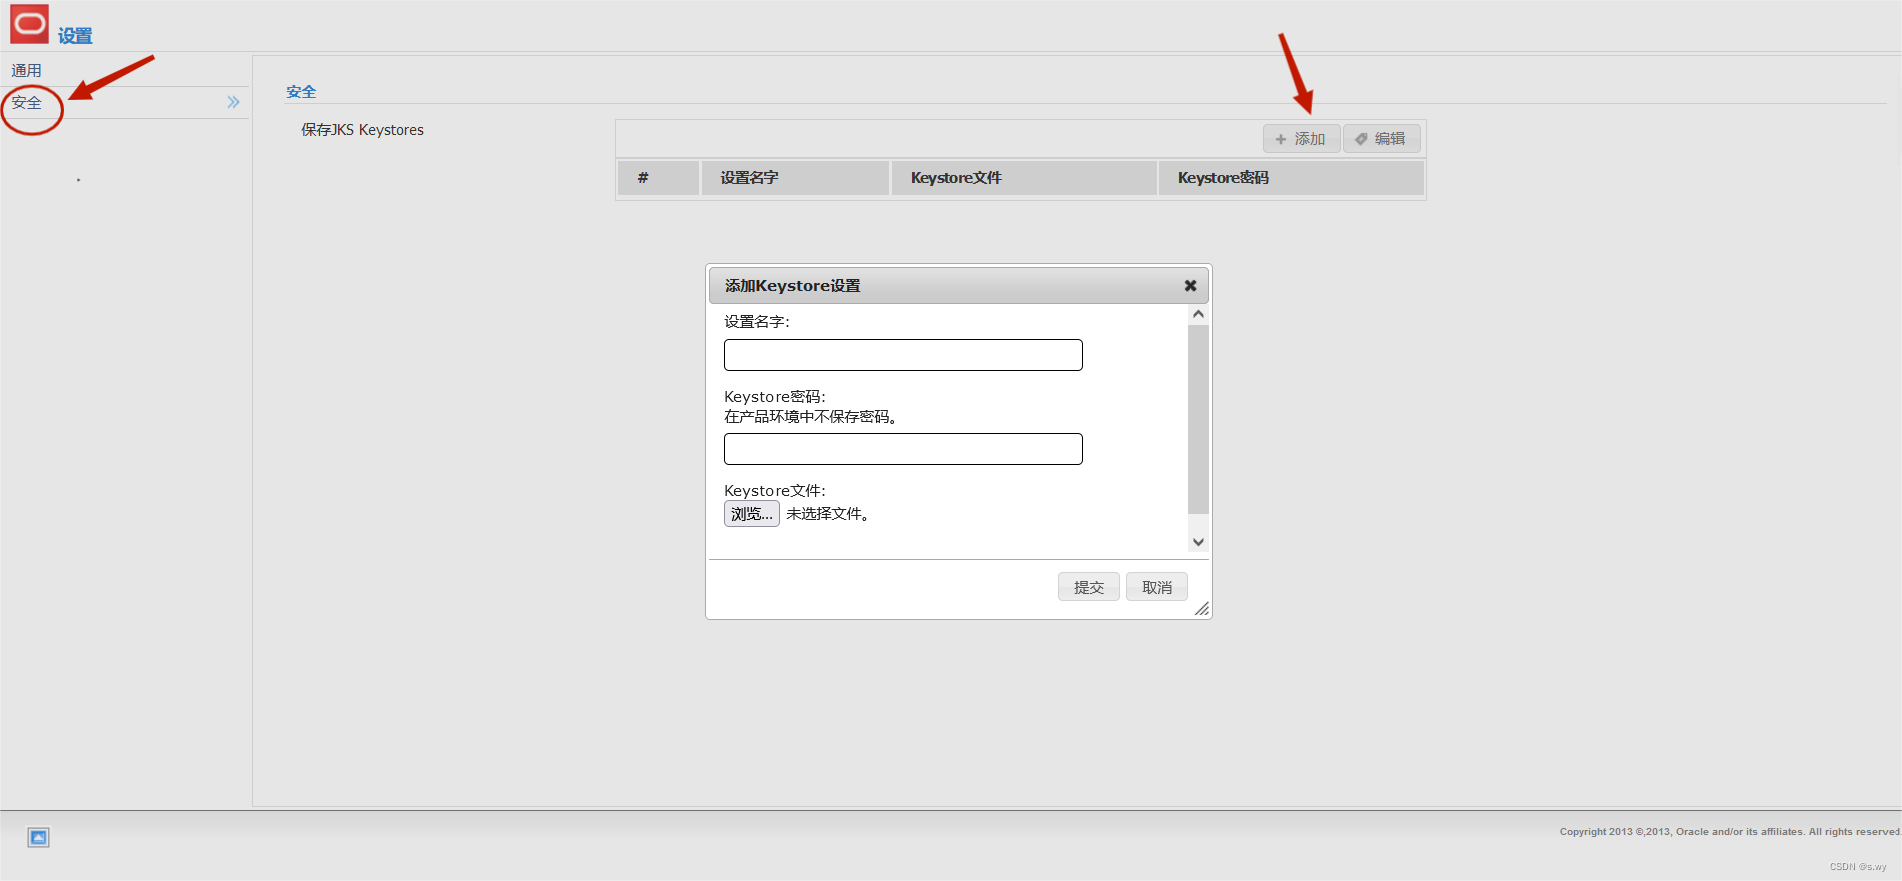Click 浏览 to choose keystore file
The image size is (1902, 881).
(752, 514)
